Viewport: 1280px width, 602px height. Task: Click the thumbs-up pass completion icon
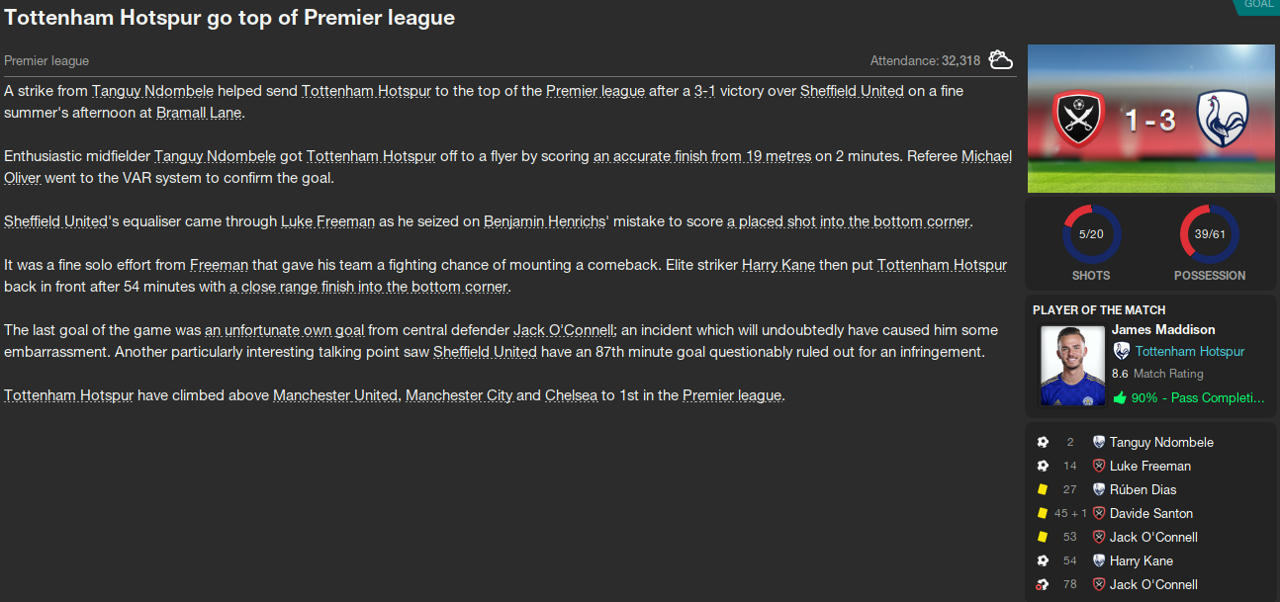click(1120, 398)
